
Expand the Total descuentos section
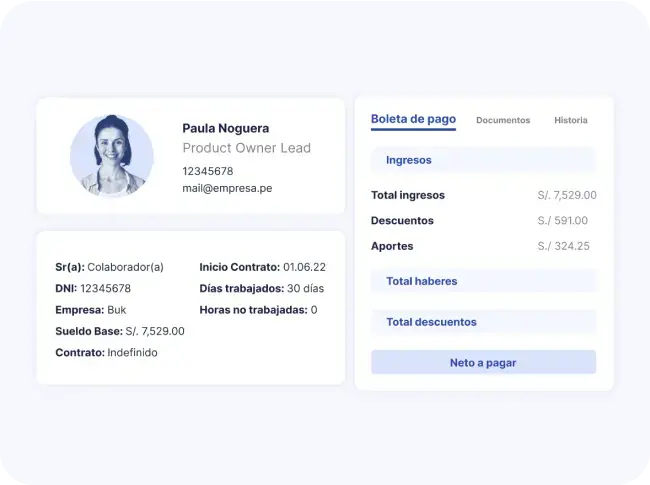[x=483, y=322]
